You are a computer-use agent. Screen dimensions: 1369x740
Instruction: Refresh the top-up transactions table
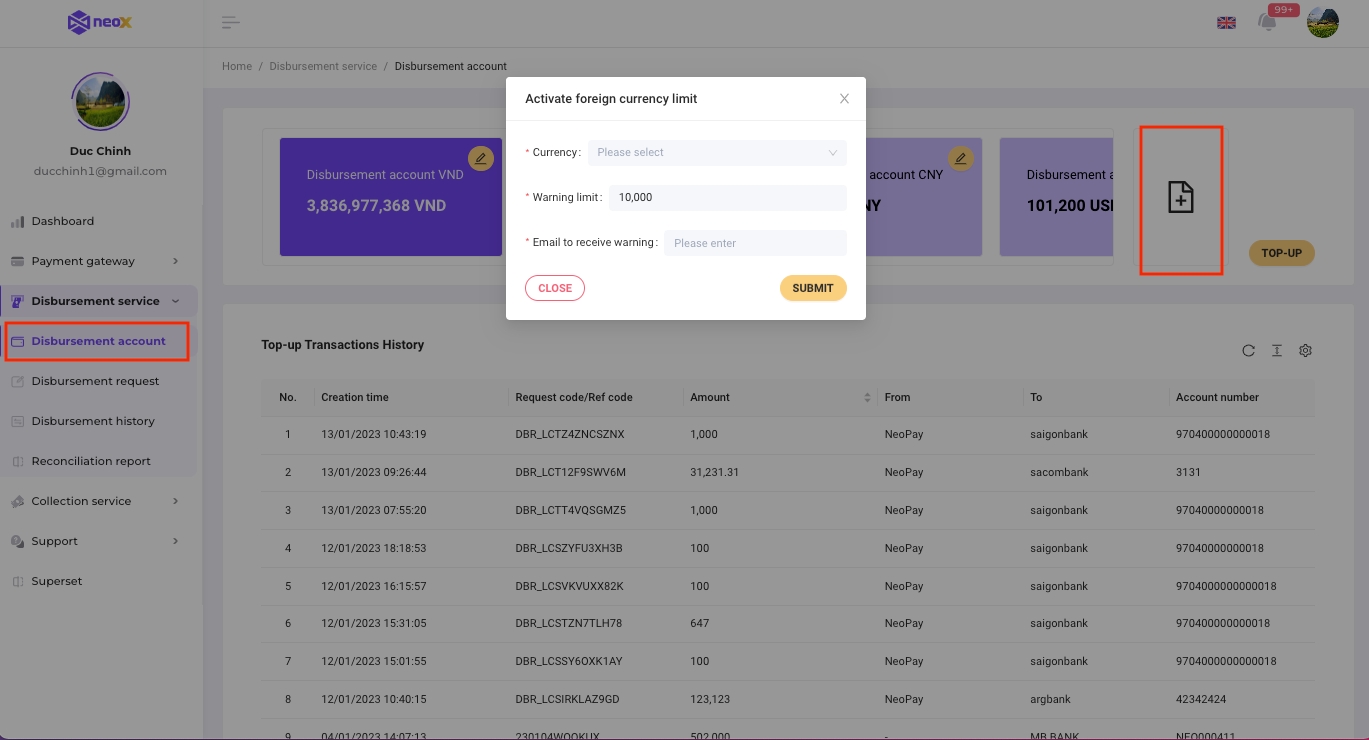[1248, 350]
